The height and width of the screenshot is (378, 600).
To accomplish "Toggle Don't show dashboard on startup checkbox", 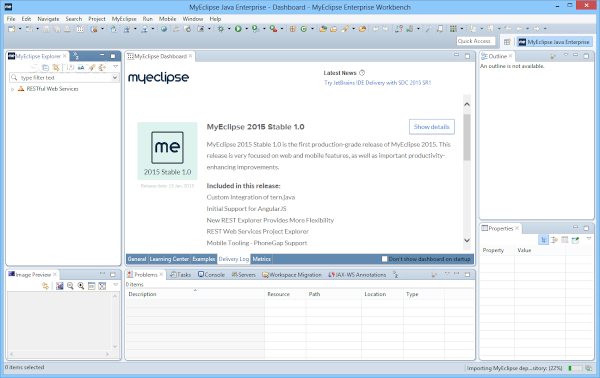I will pos(384,259).
